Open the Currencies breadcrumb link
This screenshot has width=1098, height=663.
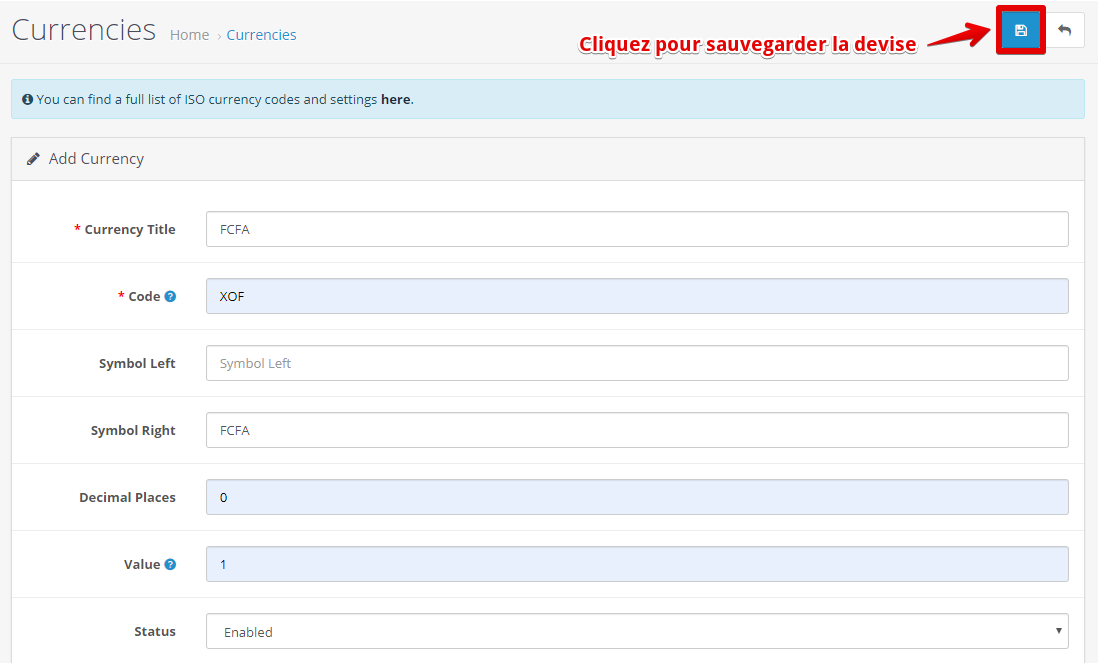tap(261, 35)
